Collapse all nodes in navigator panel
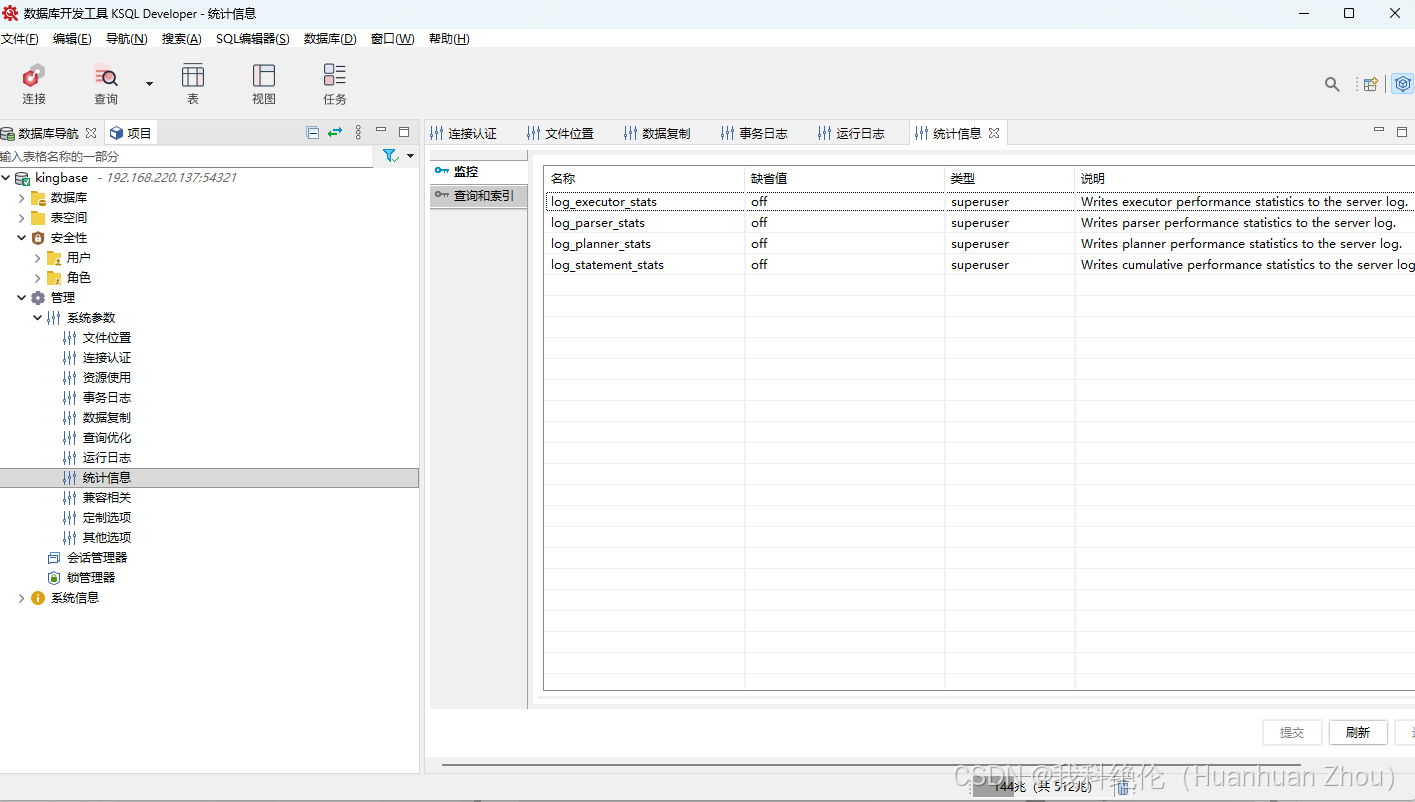The height and width of the screenshot is (802, 1415). (313, 132)
